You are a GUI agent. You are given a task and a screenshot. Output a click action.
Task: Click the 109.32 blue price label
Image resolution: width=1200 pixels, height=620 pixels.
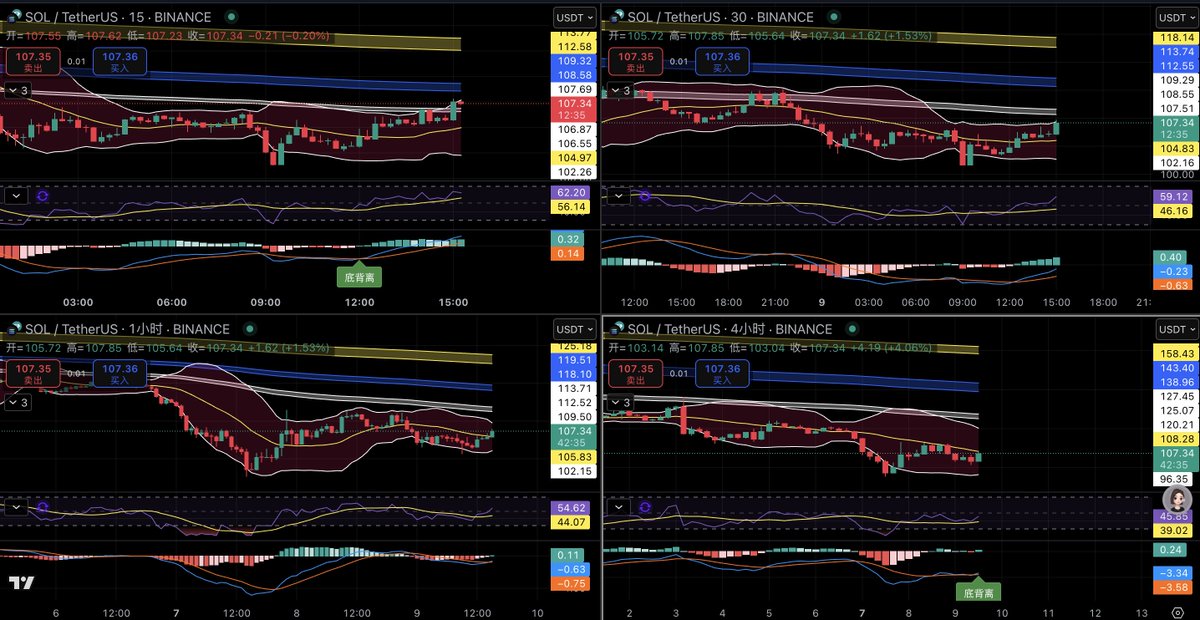(x=573, y=61)
